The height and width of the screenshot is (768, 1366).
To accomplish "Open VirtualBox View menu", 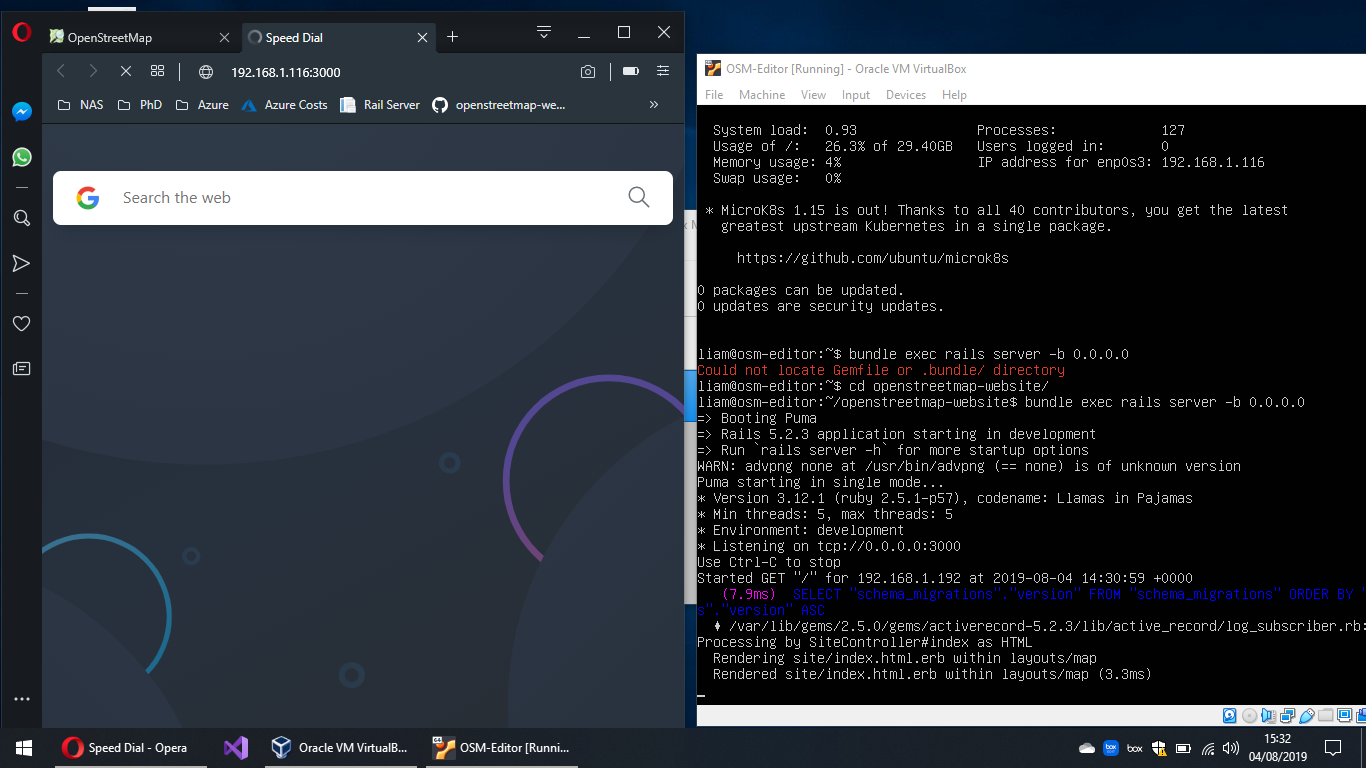I will (813, 95).
